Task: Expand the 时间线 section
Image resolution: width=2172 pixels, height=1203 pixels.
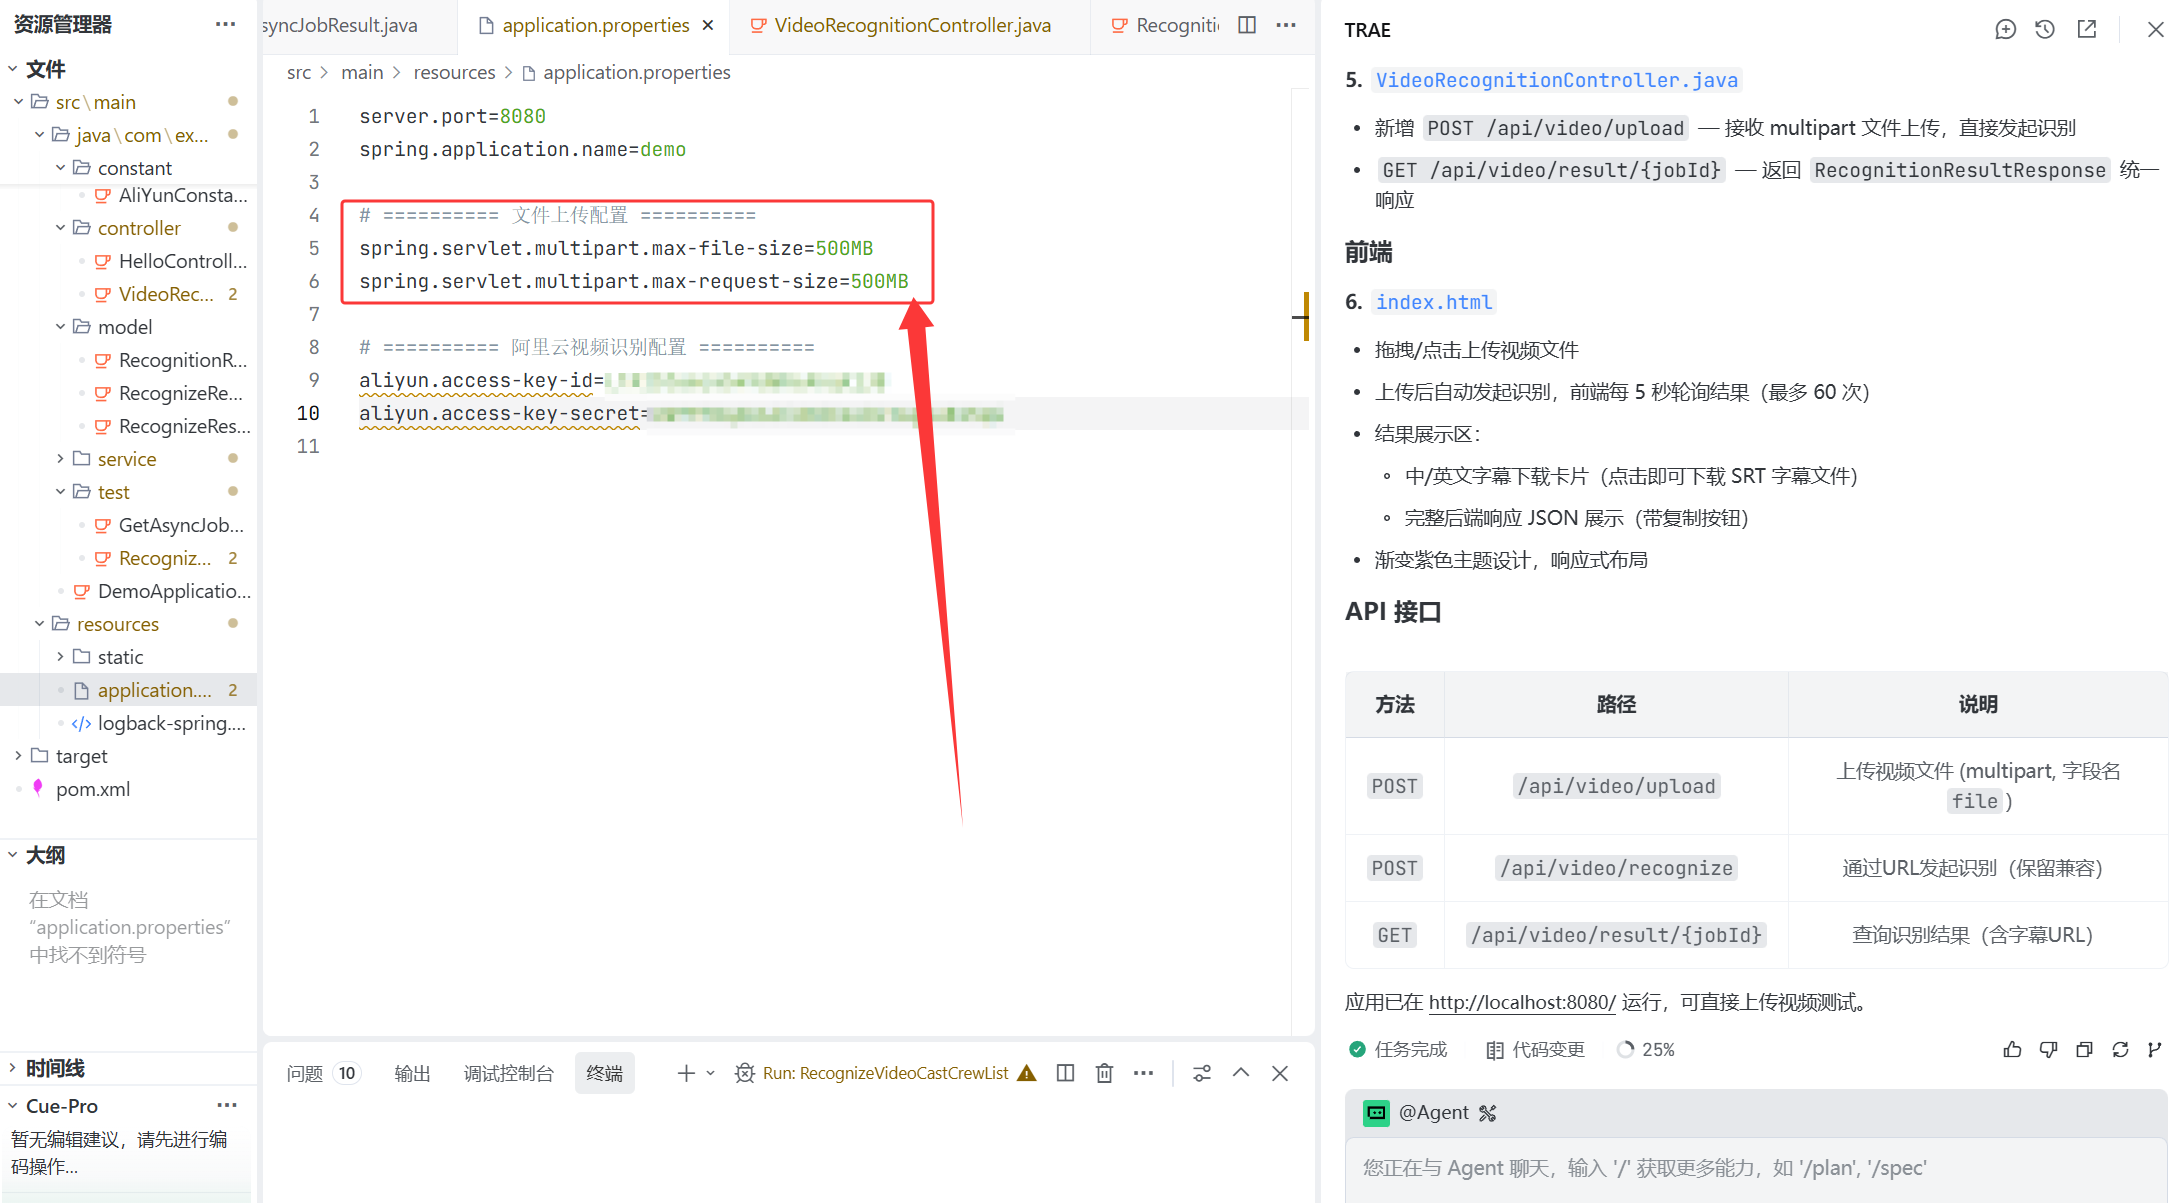Action: click(x=12, y=1068)
